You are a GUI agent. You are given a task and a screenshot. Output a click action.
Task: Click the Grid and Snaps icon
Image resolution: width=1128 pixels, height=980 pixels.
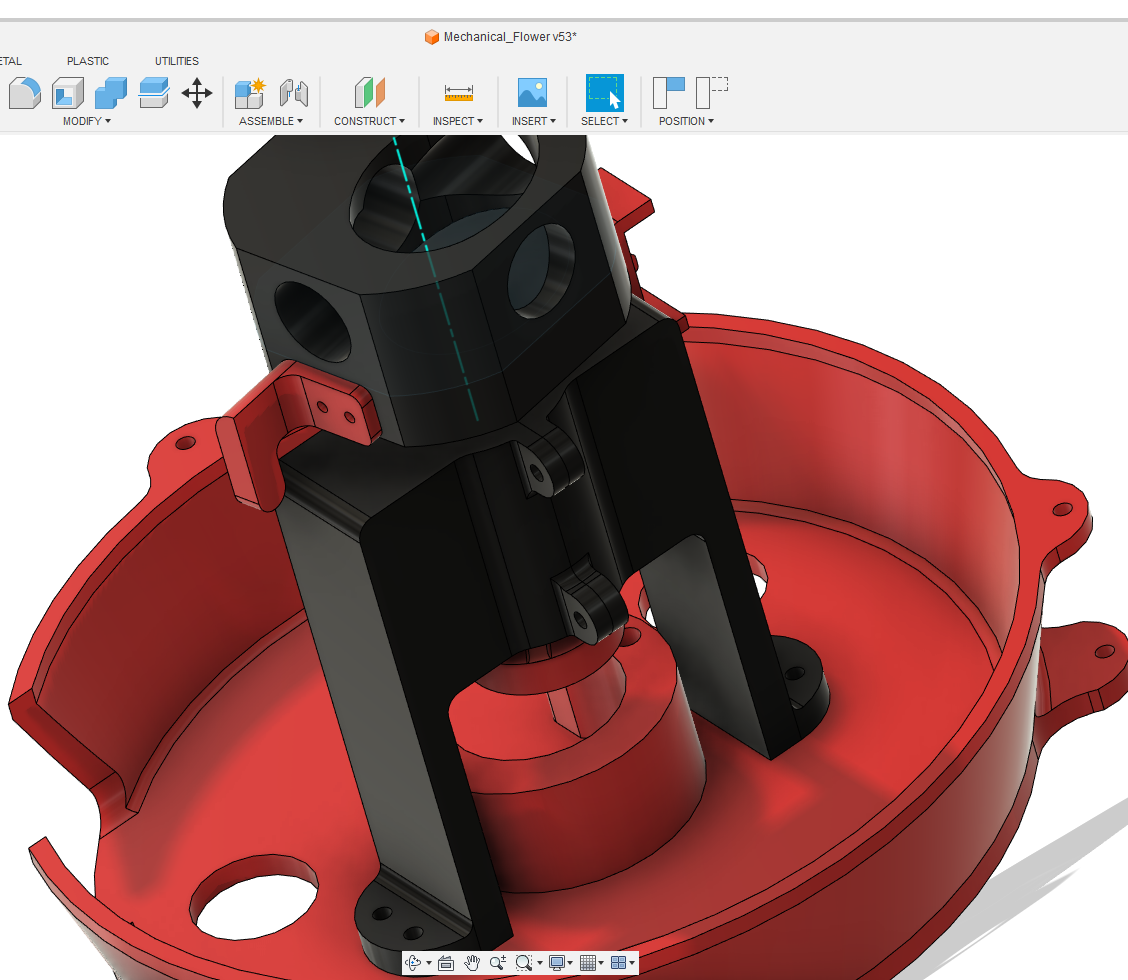[x=588, y=963]
